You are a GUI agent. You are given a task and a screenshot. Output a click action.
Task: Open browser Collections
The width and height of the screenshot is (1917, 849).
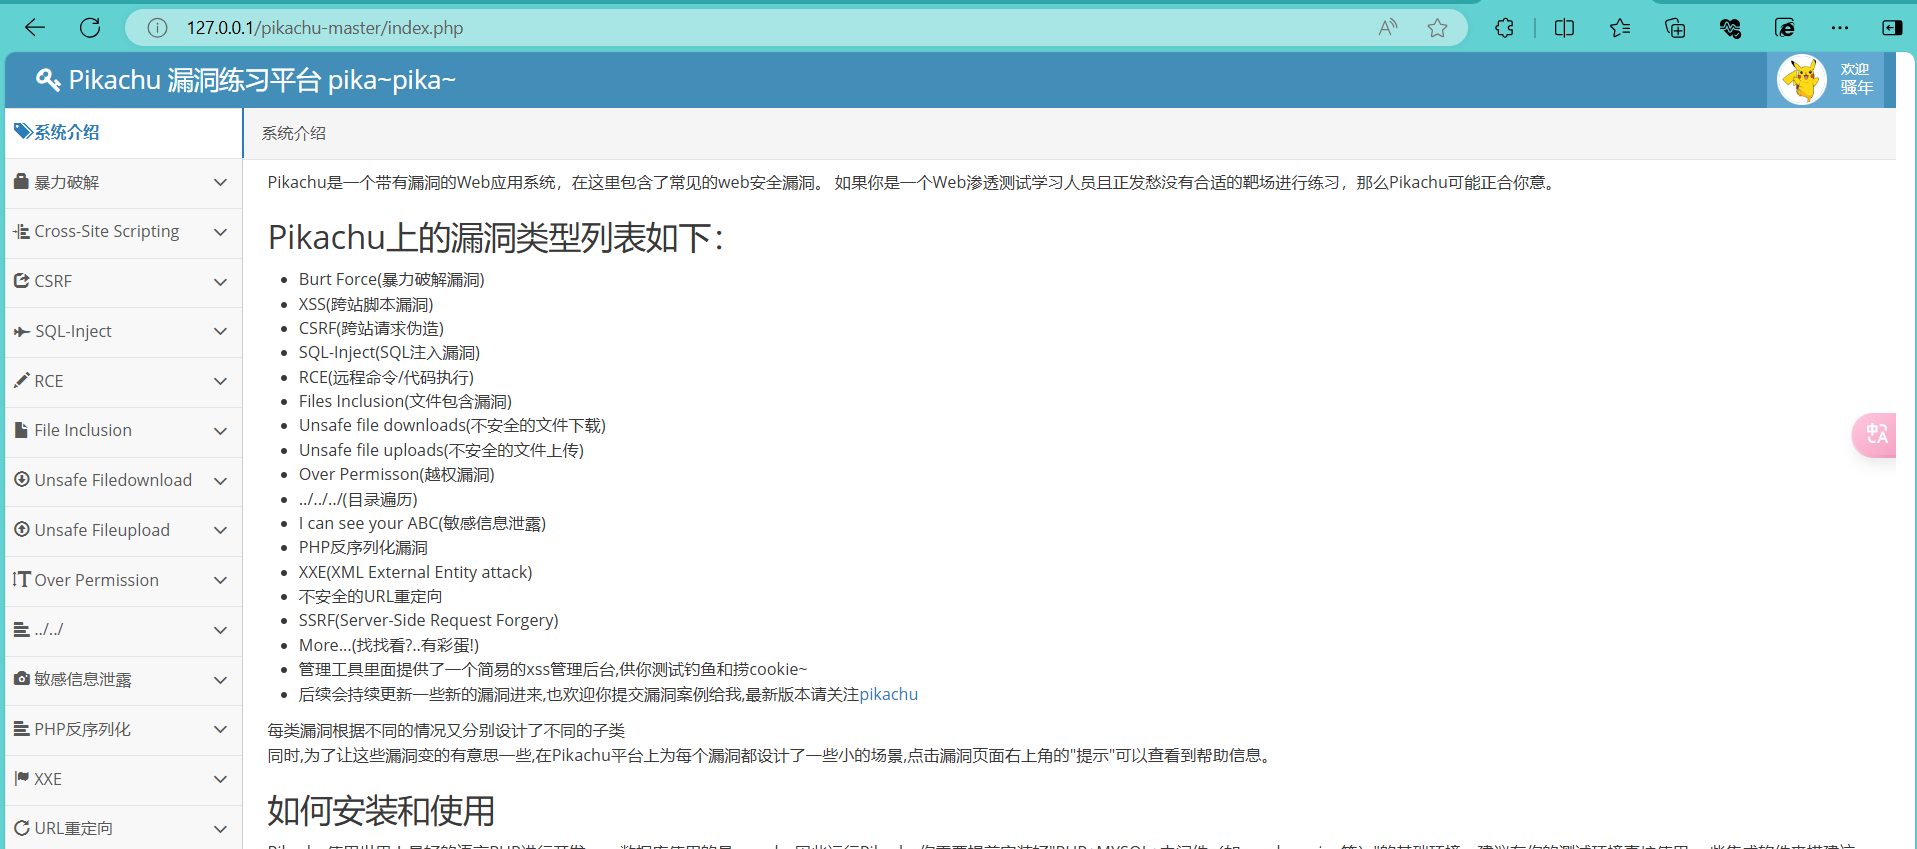[1675, 28]
